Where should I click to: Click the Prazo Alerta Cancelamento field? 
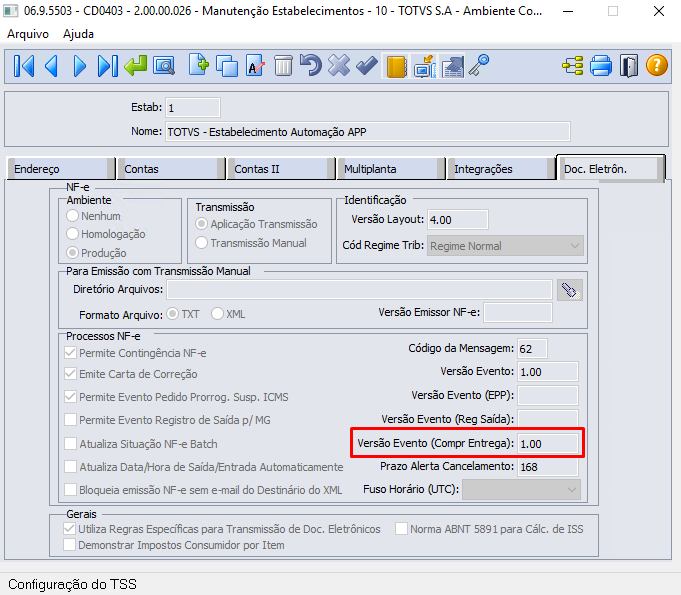click(x=547, y=466)
